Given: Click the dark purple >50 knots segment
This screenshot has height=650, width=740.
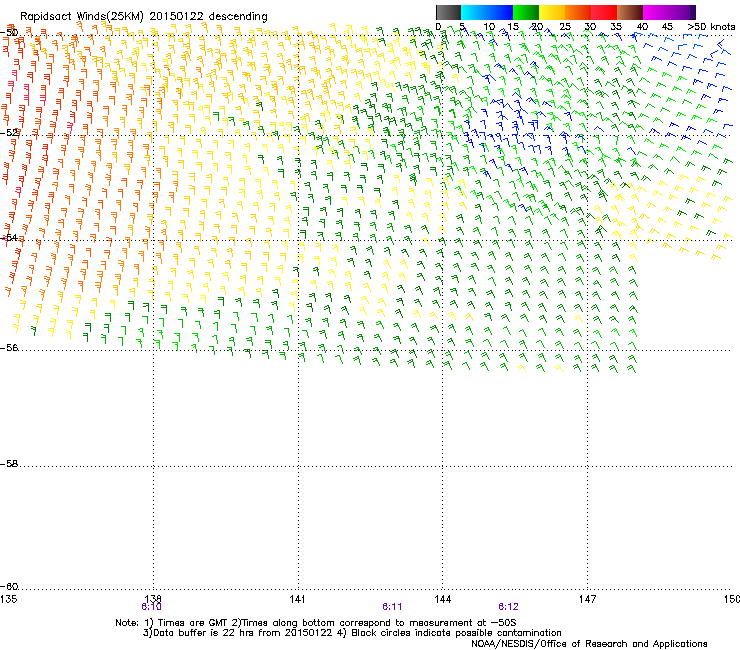Looking at the screenshot, I should click(692, 12).
